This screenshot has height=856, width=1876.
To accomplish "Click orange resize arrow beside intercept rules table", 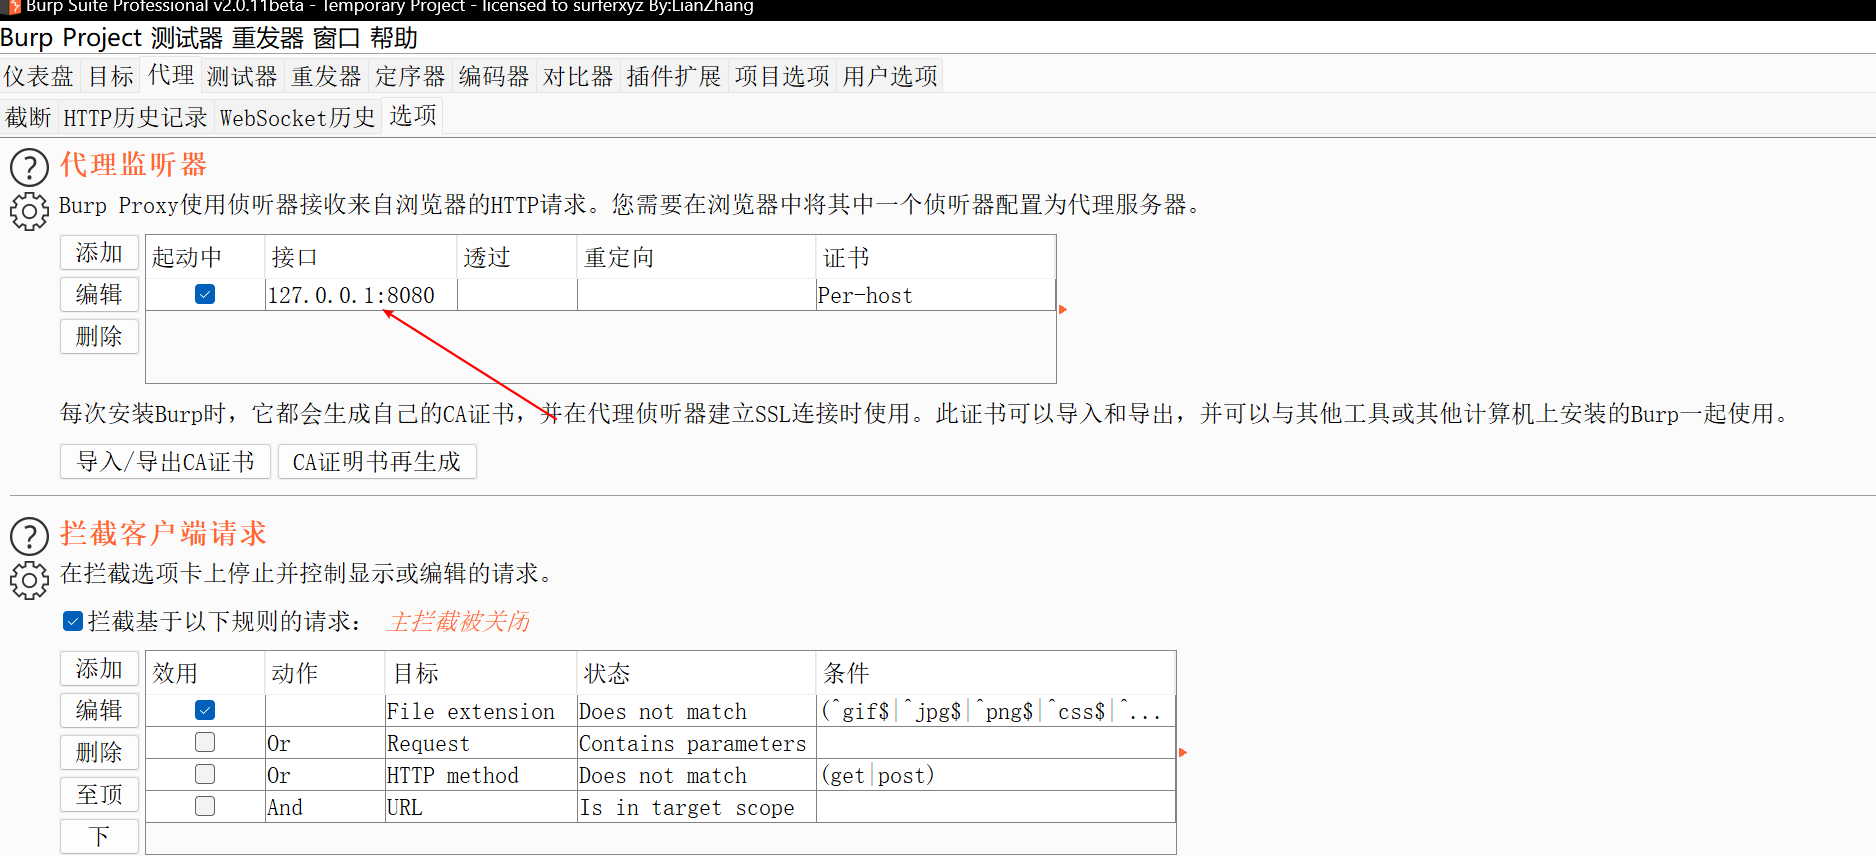I will pos(1183,752).
